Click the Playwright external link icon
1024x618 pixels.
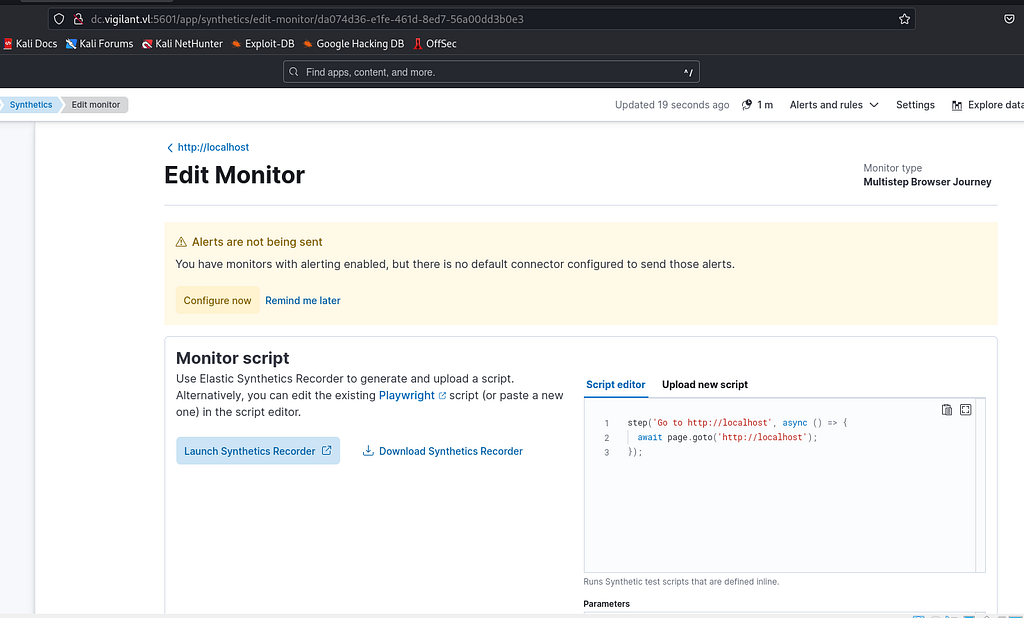pos(442,395)
